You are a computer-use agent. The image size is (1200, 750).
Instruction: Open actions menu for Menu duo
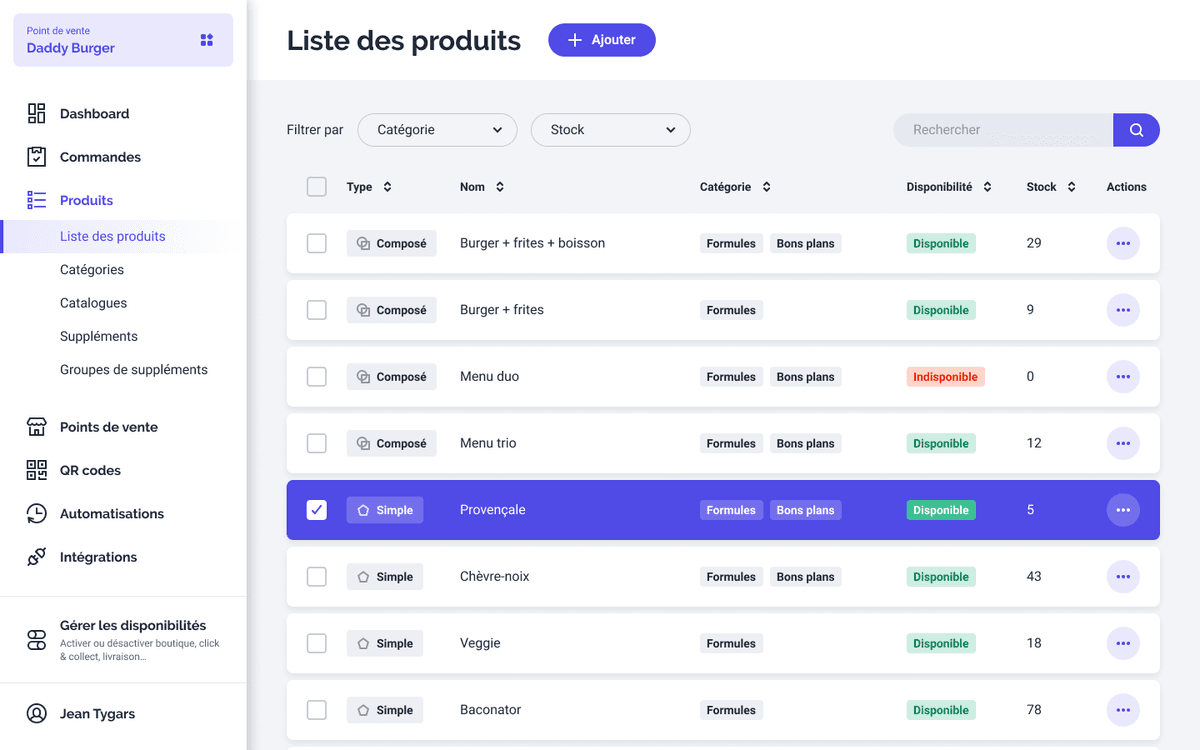1122,377
